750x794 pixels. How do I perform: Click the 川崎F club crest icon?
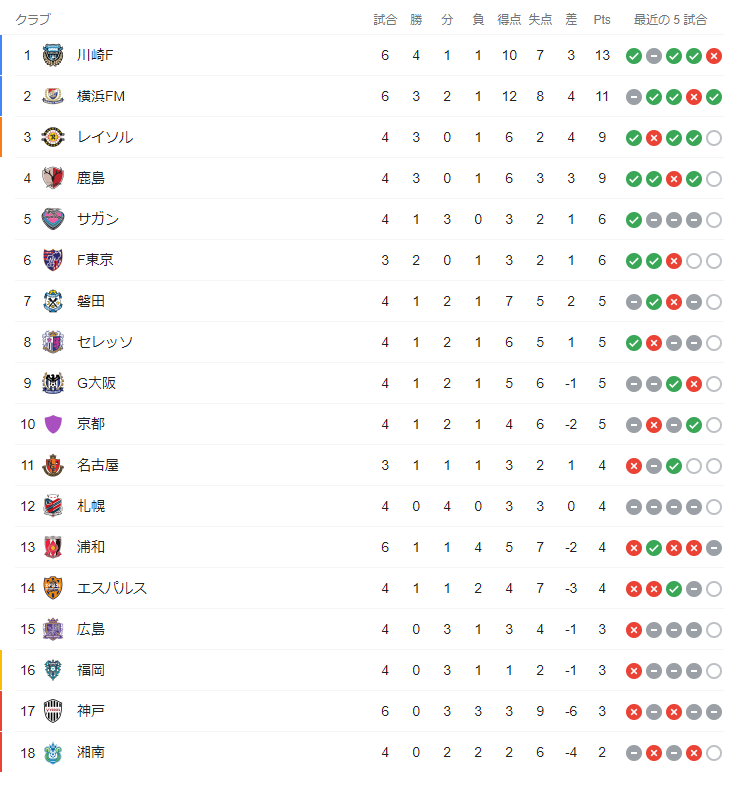53,55
